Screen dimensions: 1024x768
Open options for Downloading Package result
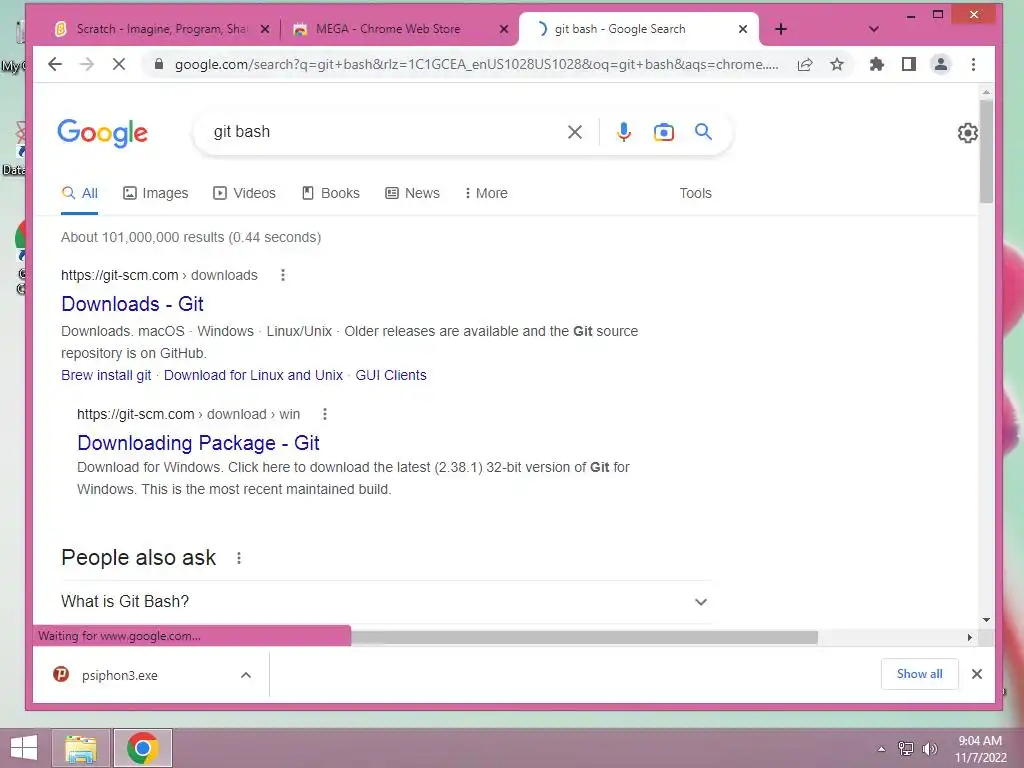(x=325, y=414)
